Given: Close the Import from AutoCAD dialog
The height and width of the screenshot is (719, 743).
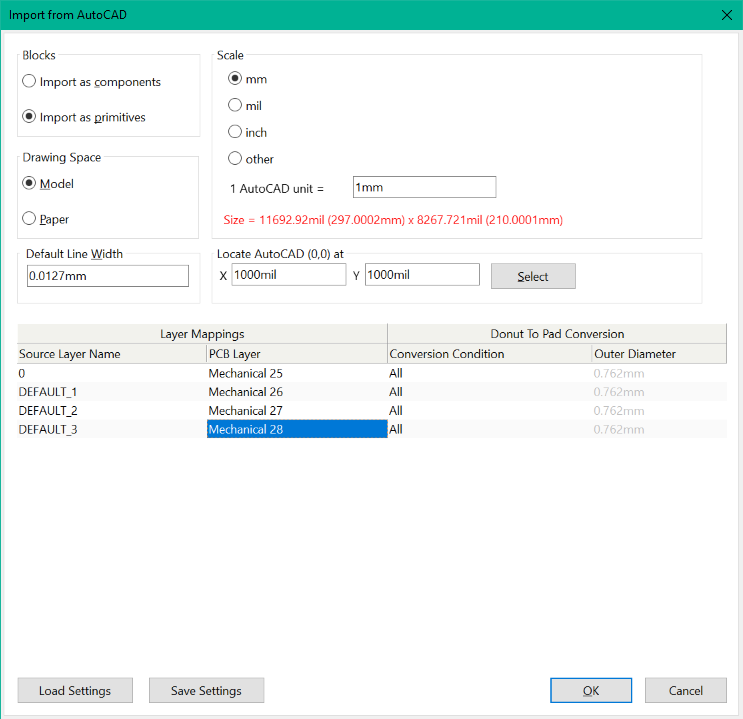Looking at the screenshot, I should 726,15.
